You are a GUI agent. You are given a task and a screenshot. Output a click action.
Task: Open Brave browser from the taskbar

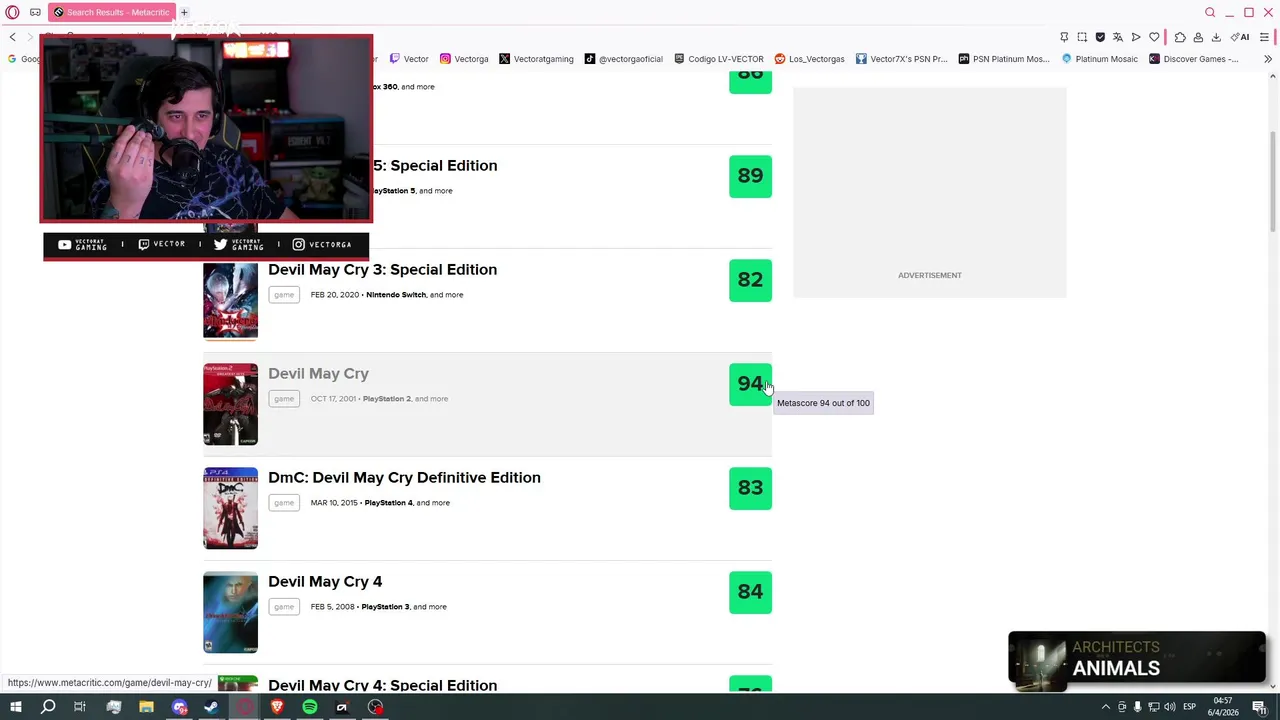277,707
